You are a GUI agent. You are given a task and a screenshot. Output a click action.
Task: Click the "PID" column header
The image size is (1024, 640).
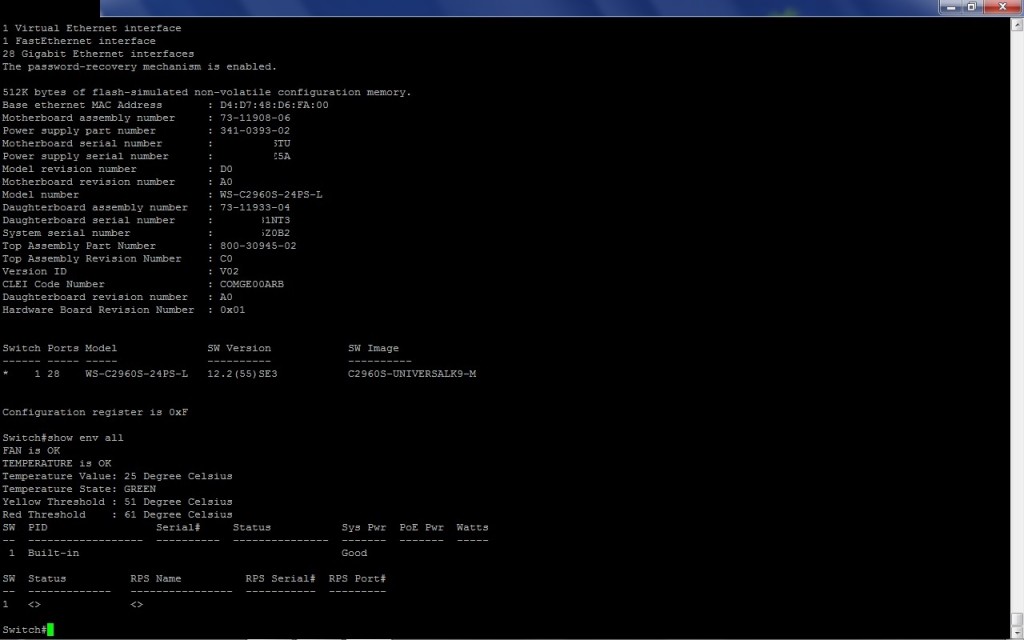pyautogui.click(x=37, y=528)
